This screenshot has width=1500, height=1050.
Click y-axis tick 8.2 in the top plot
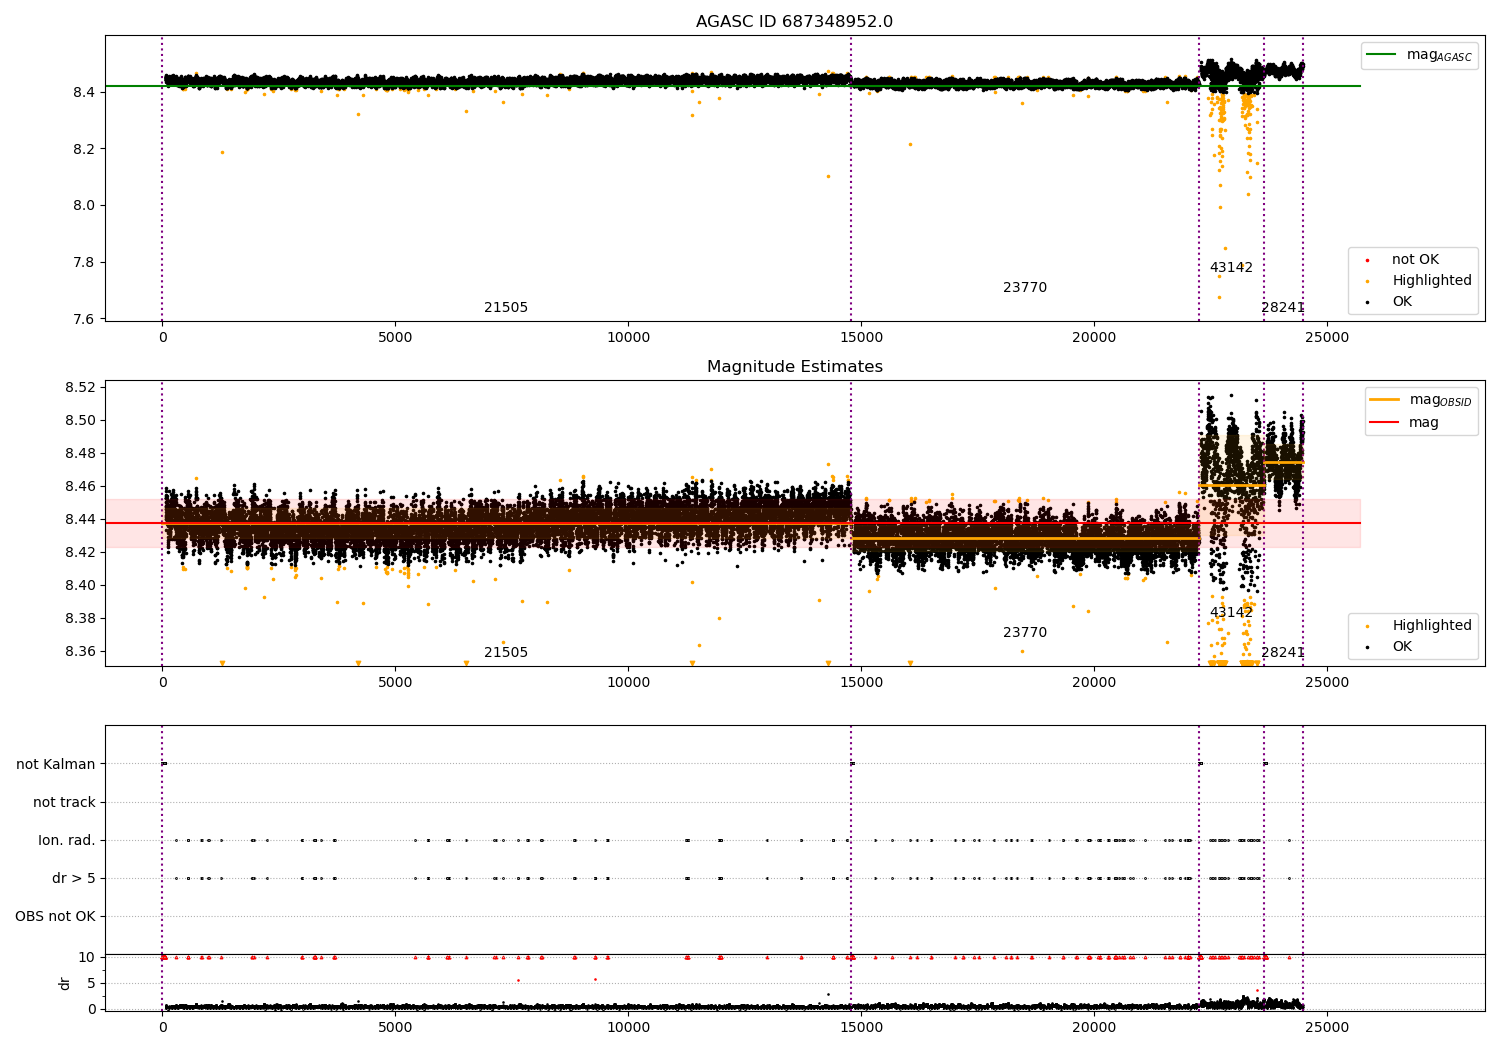pyautogui.click(x=83, y=149)
